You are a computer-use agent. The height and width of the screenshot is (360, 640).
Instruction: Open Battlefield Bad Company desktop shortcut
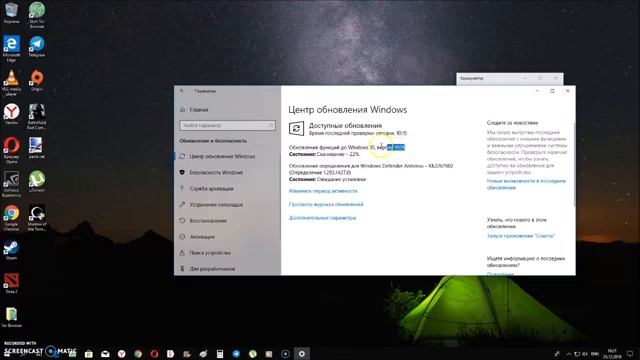(x=37, y=116)
